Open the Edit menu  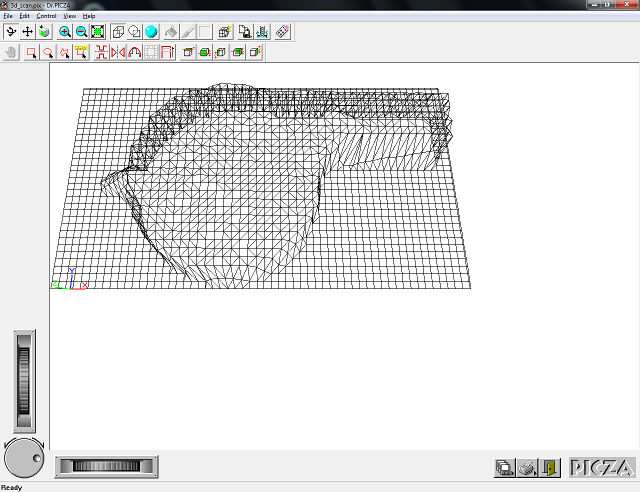click(x=24, y=16)
